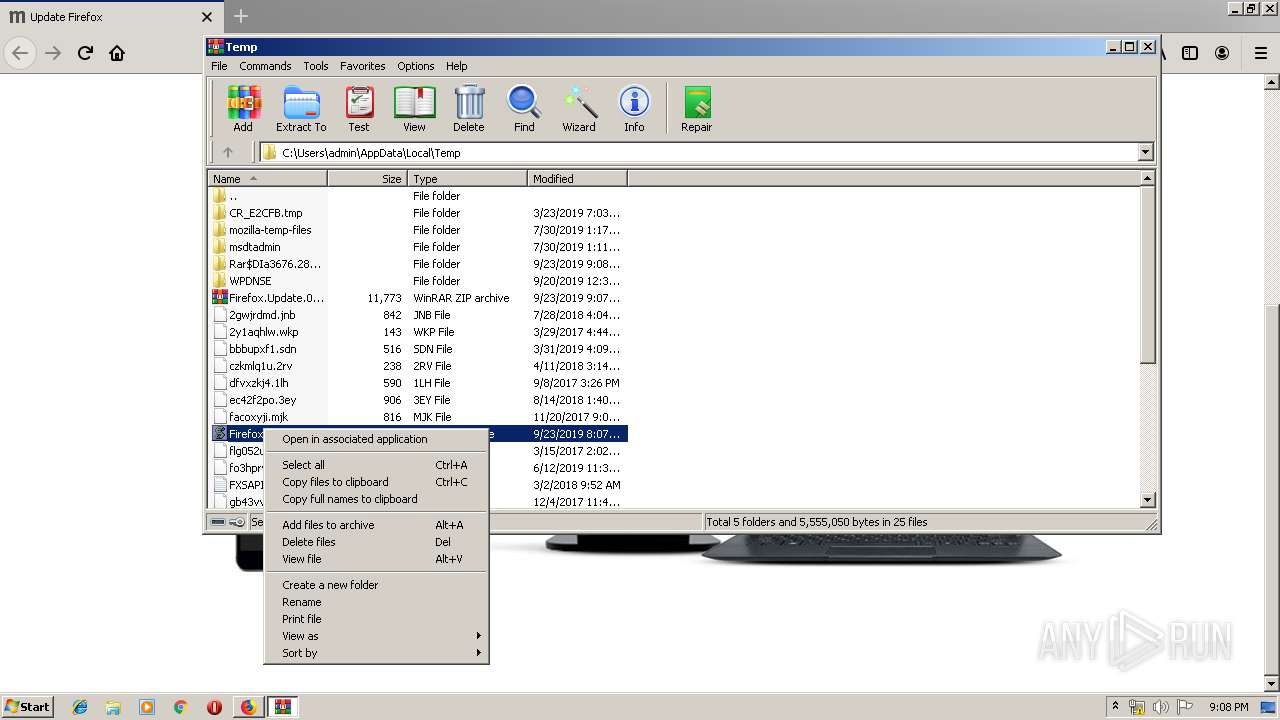Choose Copy full names to clipboard
The height and width of the screenshot is (720, 1280).
pos(376,499)
